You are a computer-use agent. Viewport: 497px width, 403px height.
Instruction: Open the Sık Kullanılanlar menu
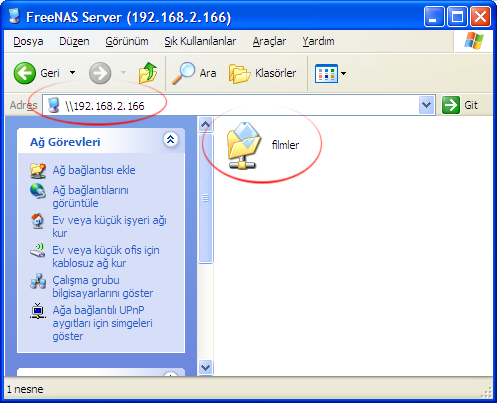(x=200, y=41)
